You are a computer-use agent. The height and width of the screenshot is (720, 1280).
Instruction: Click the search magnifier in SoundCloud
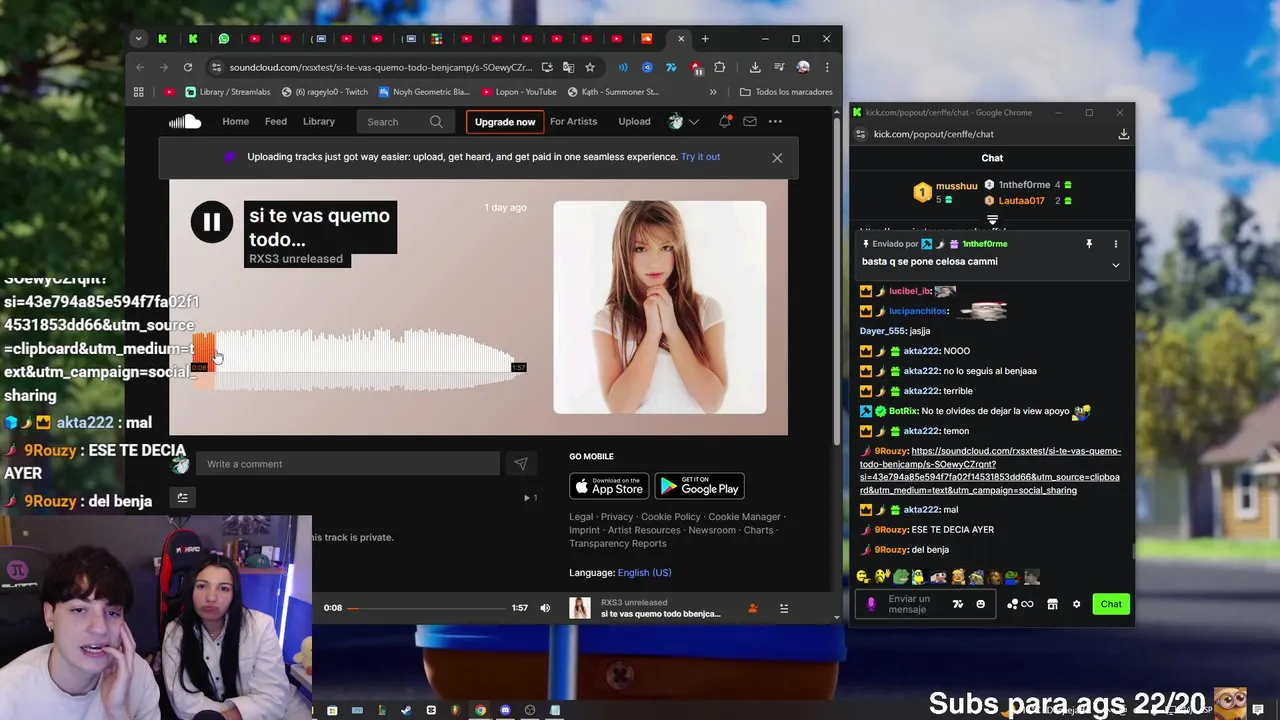(436, 122)
